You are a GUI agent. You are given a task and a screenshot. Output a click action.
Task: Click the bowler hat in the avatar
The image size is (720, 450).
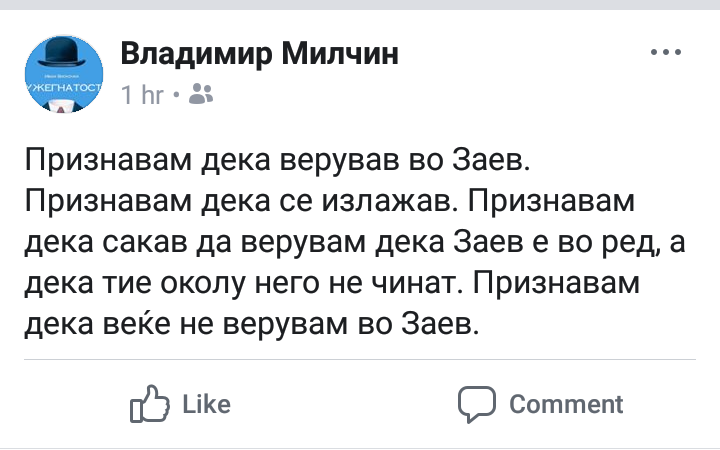pos(64,58)
